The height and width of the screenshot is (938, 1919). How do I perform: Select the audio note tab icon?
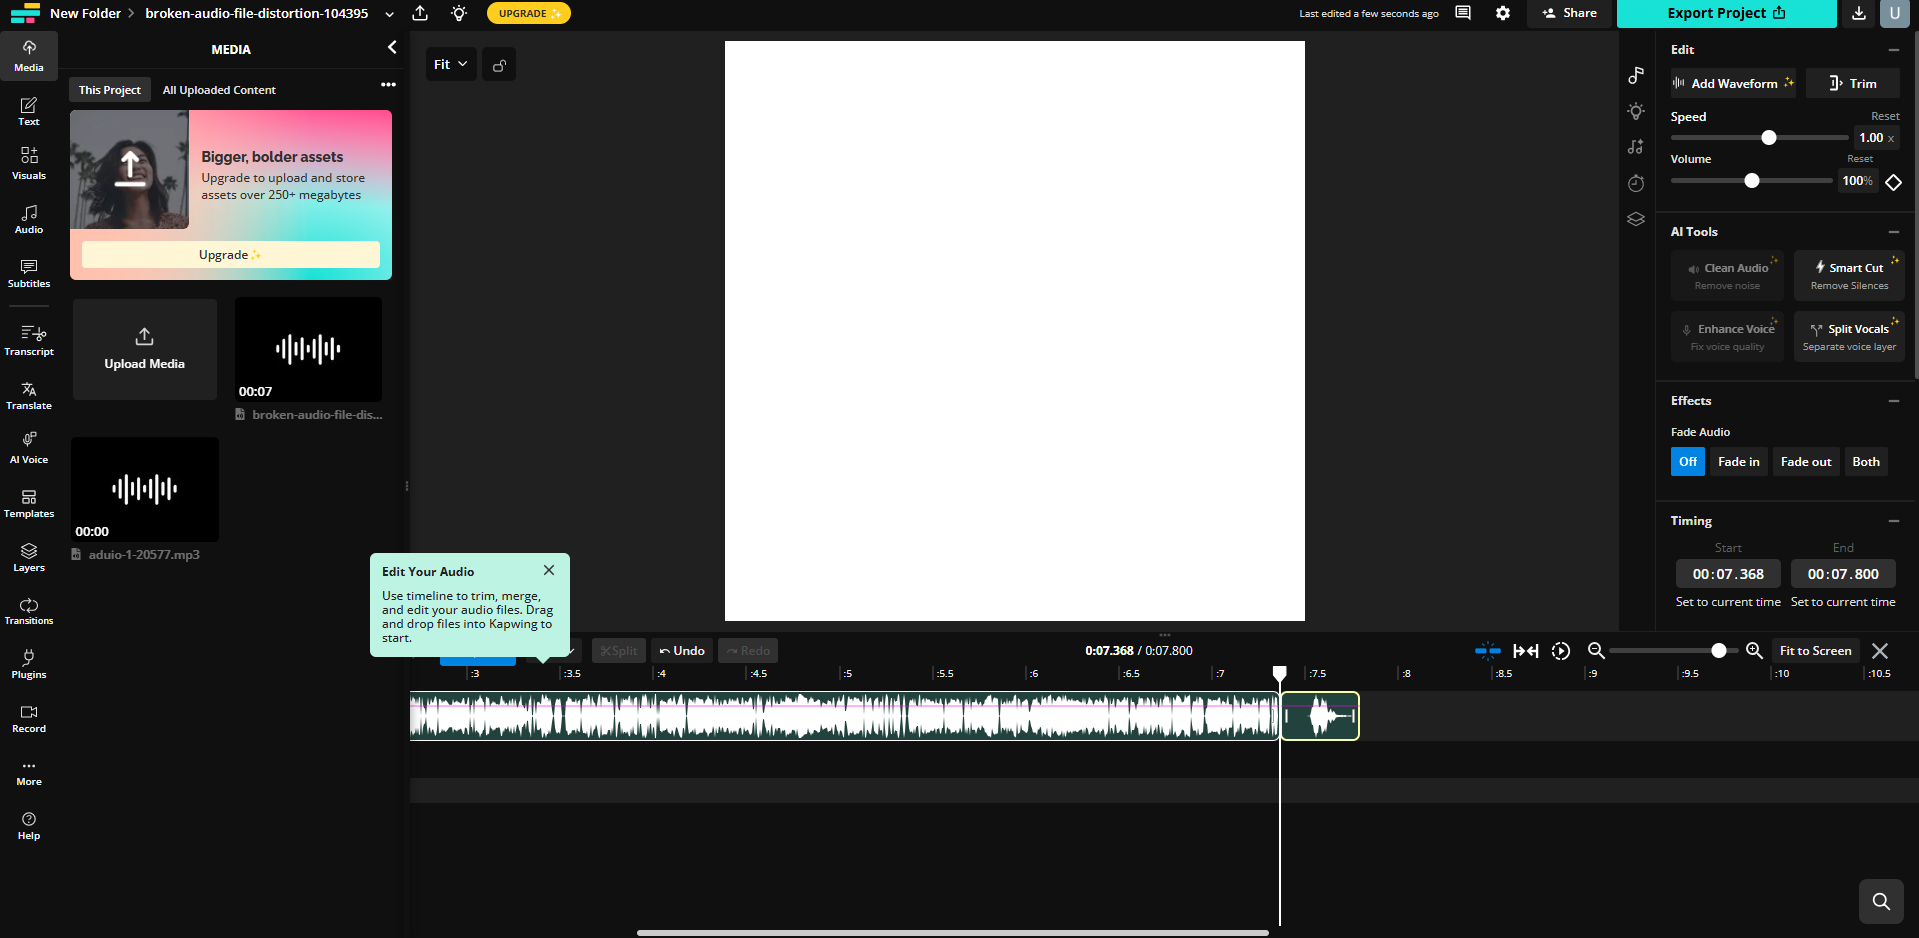(x=1636, y=75)
